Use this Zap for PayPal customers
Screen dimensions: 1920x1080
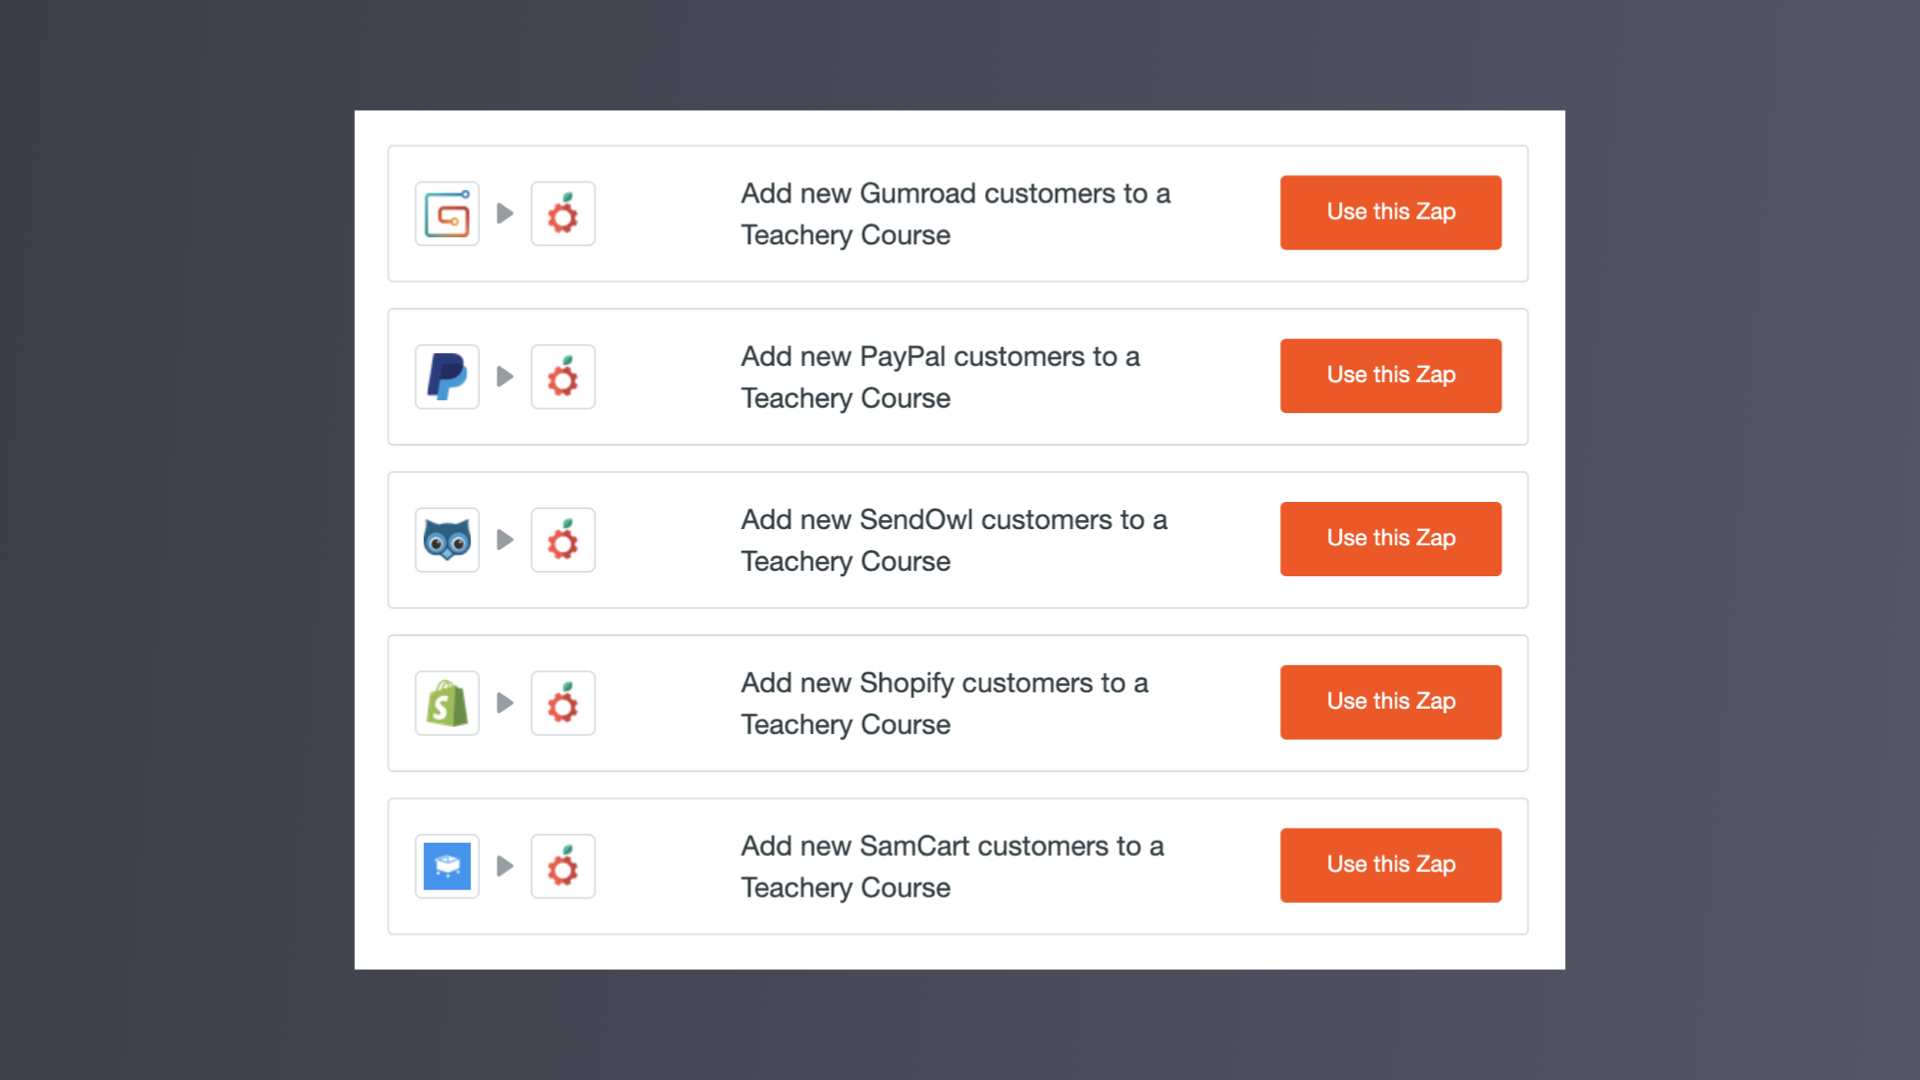[x=1390, y=375]
